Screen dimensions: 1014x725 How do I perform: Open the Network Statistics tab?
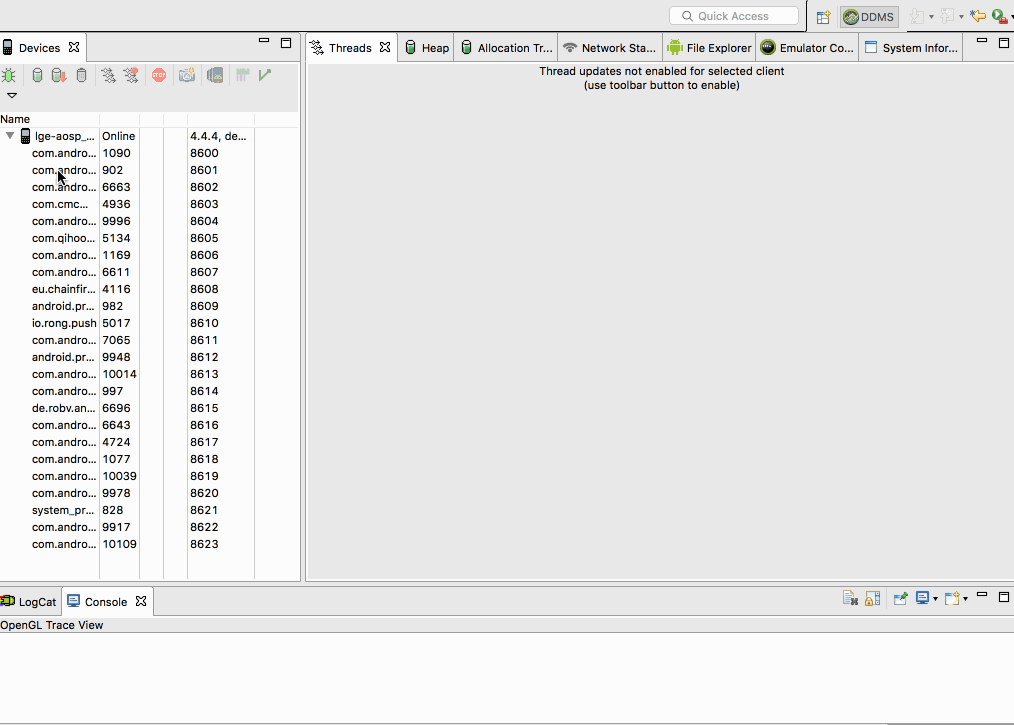coord(610,48)
